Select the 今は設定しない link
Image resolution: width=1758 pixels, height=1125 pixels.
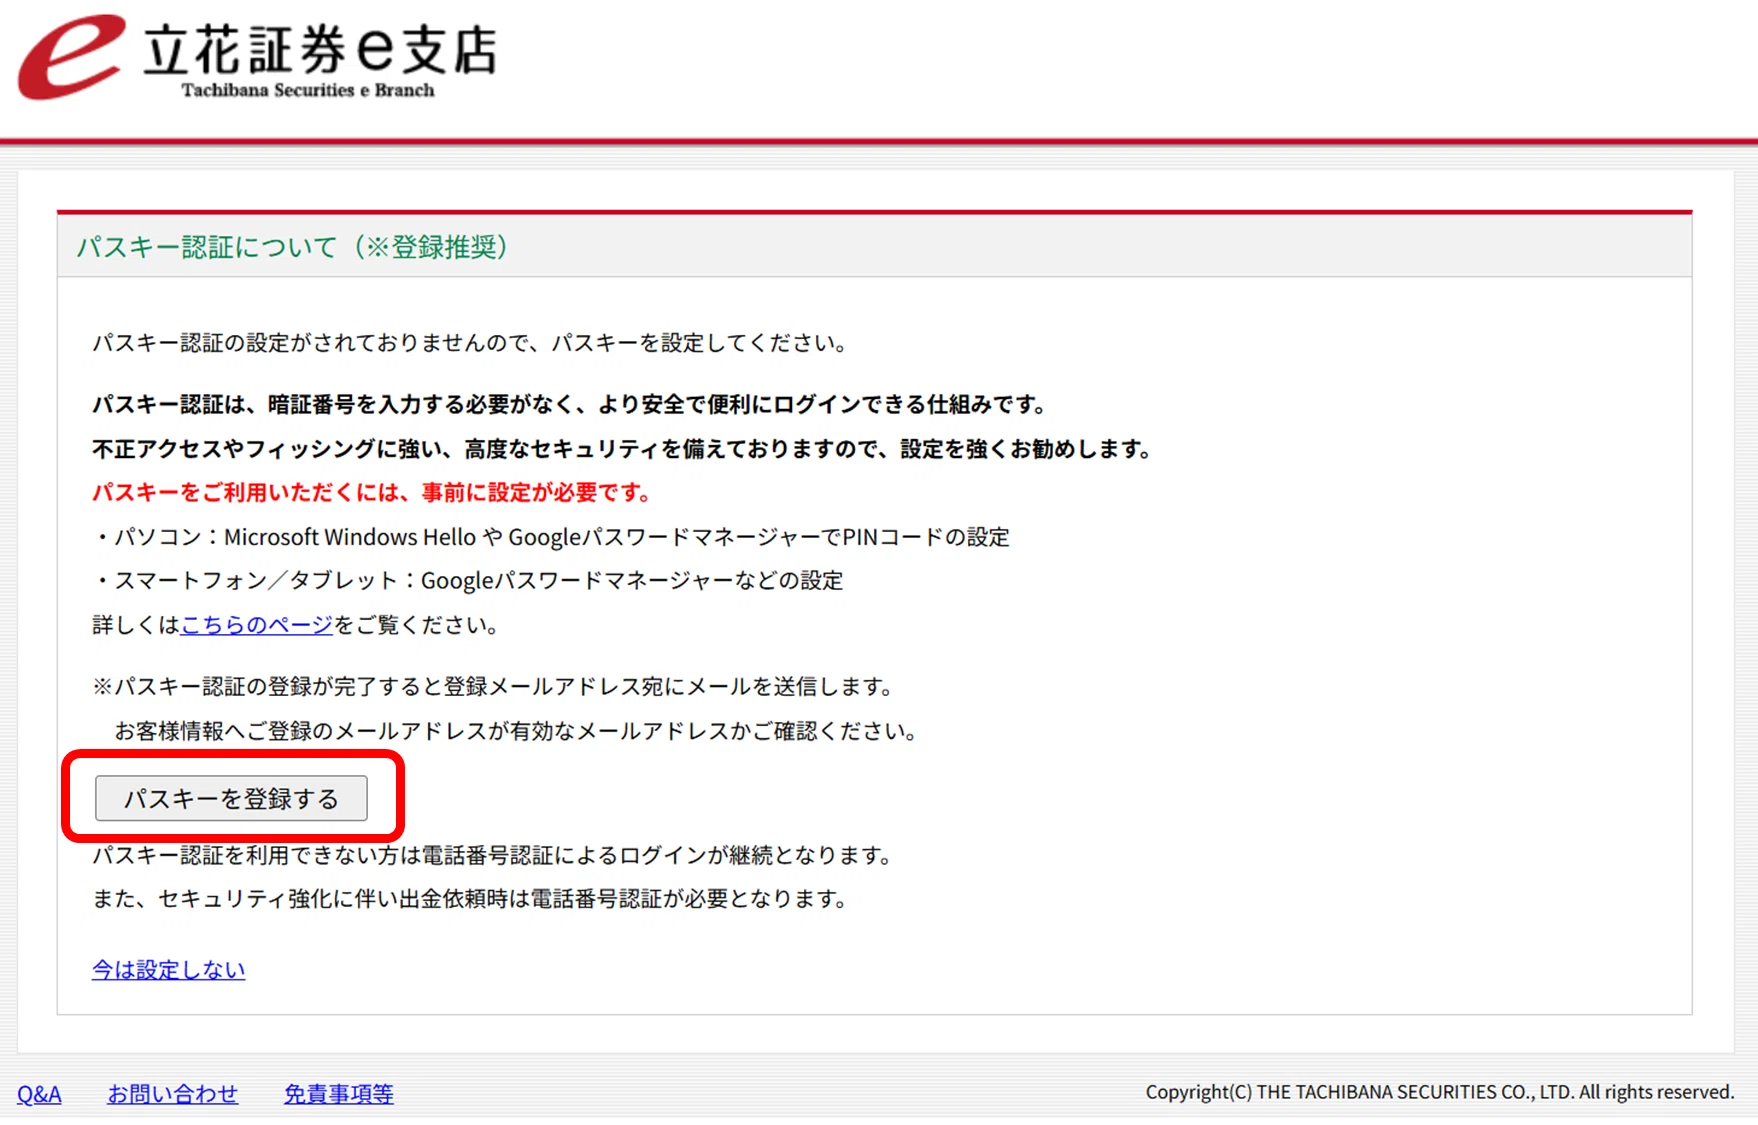[x=168, y=969]
